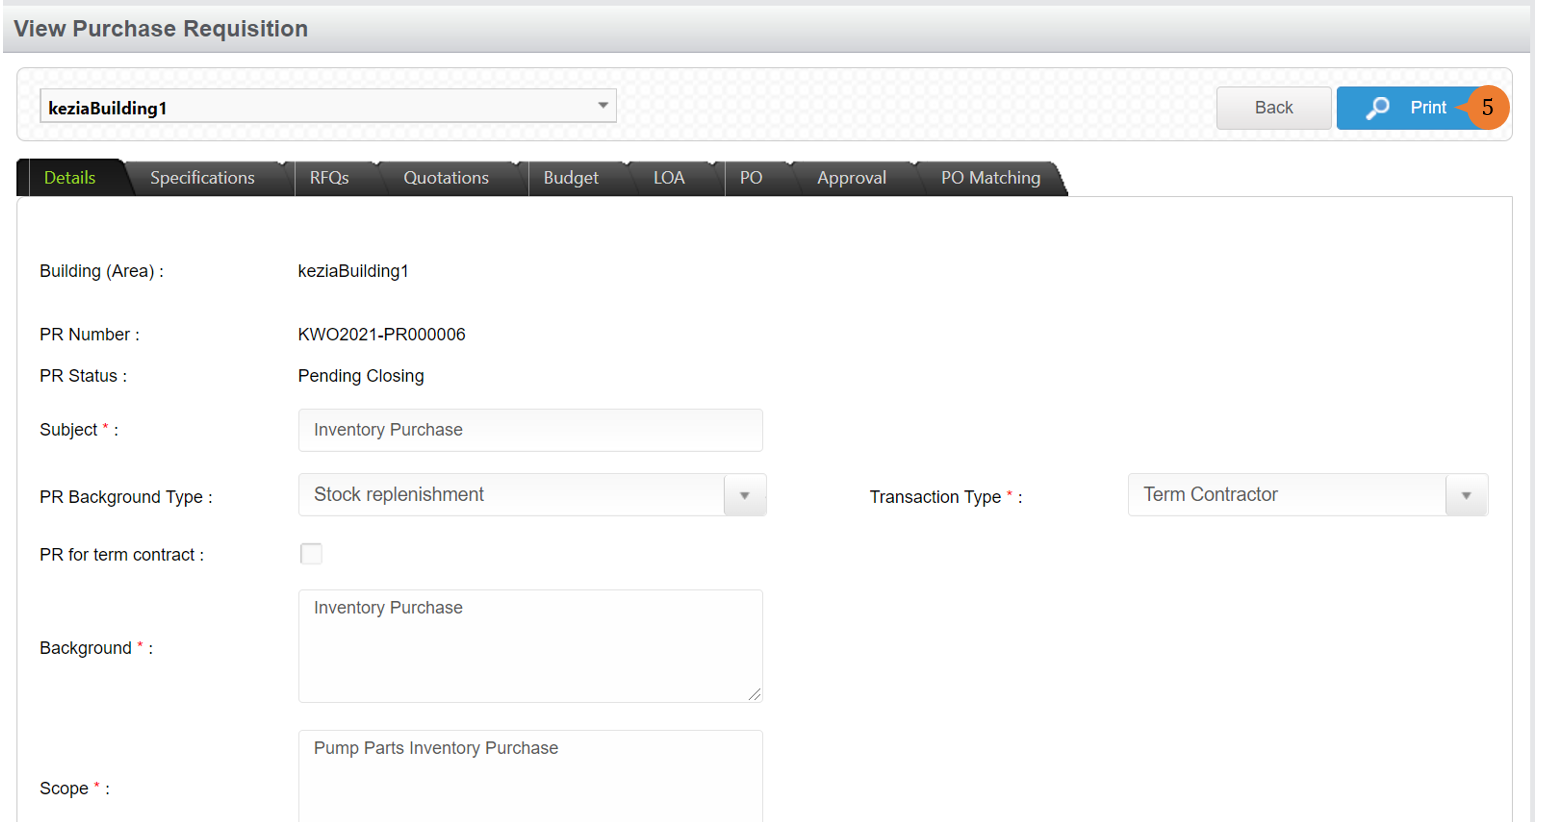Click the PR Background Type label
Screen dimensions: 1545x822
pos(126,497)
